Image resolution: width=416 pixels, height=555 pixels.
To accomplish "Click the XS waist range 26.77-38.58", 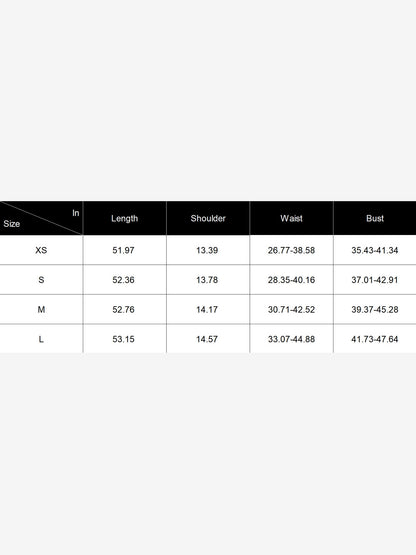I will (x=291, y=250).
